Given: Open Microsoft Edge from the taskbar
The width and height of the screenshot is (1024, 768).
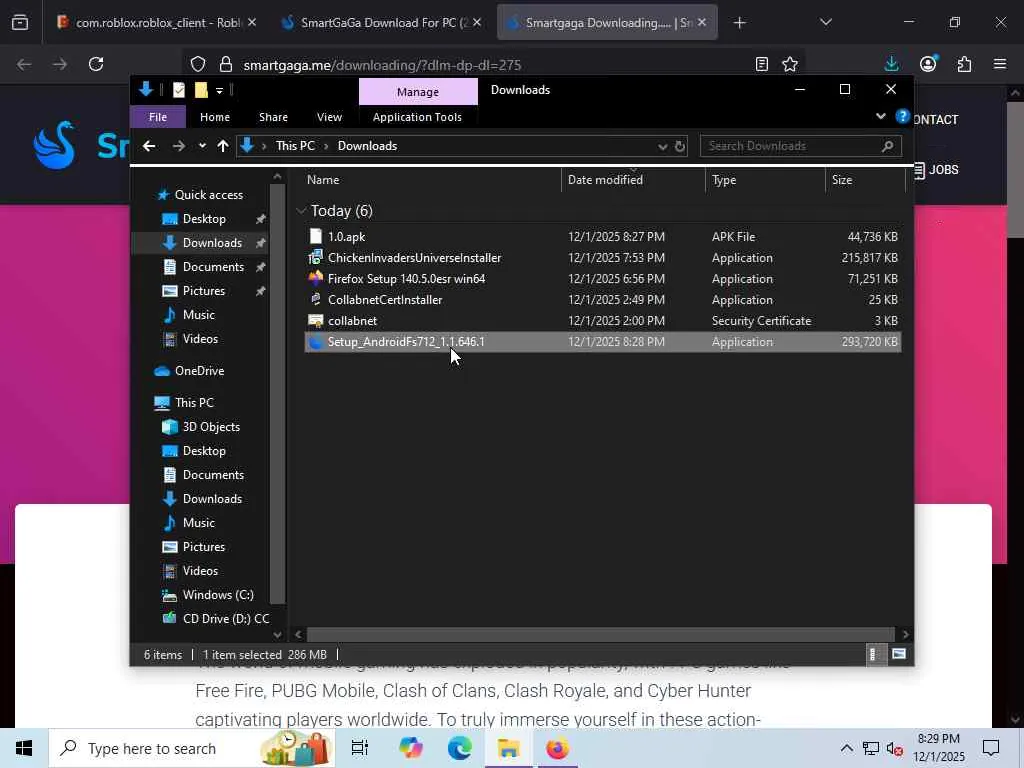Looking at the screenshot, I should 460,748.
